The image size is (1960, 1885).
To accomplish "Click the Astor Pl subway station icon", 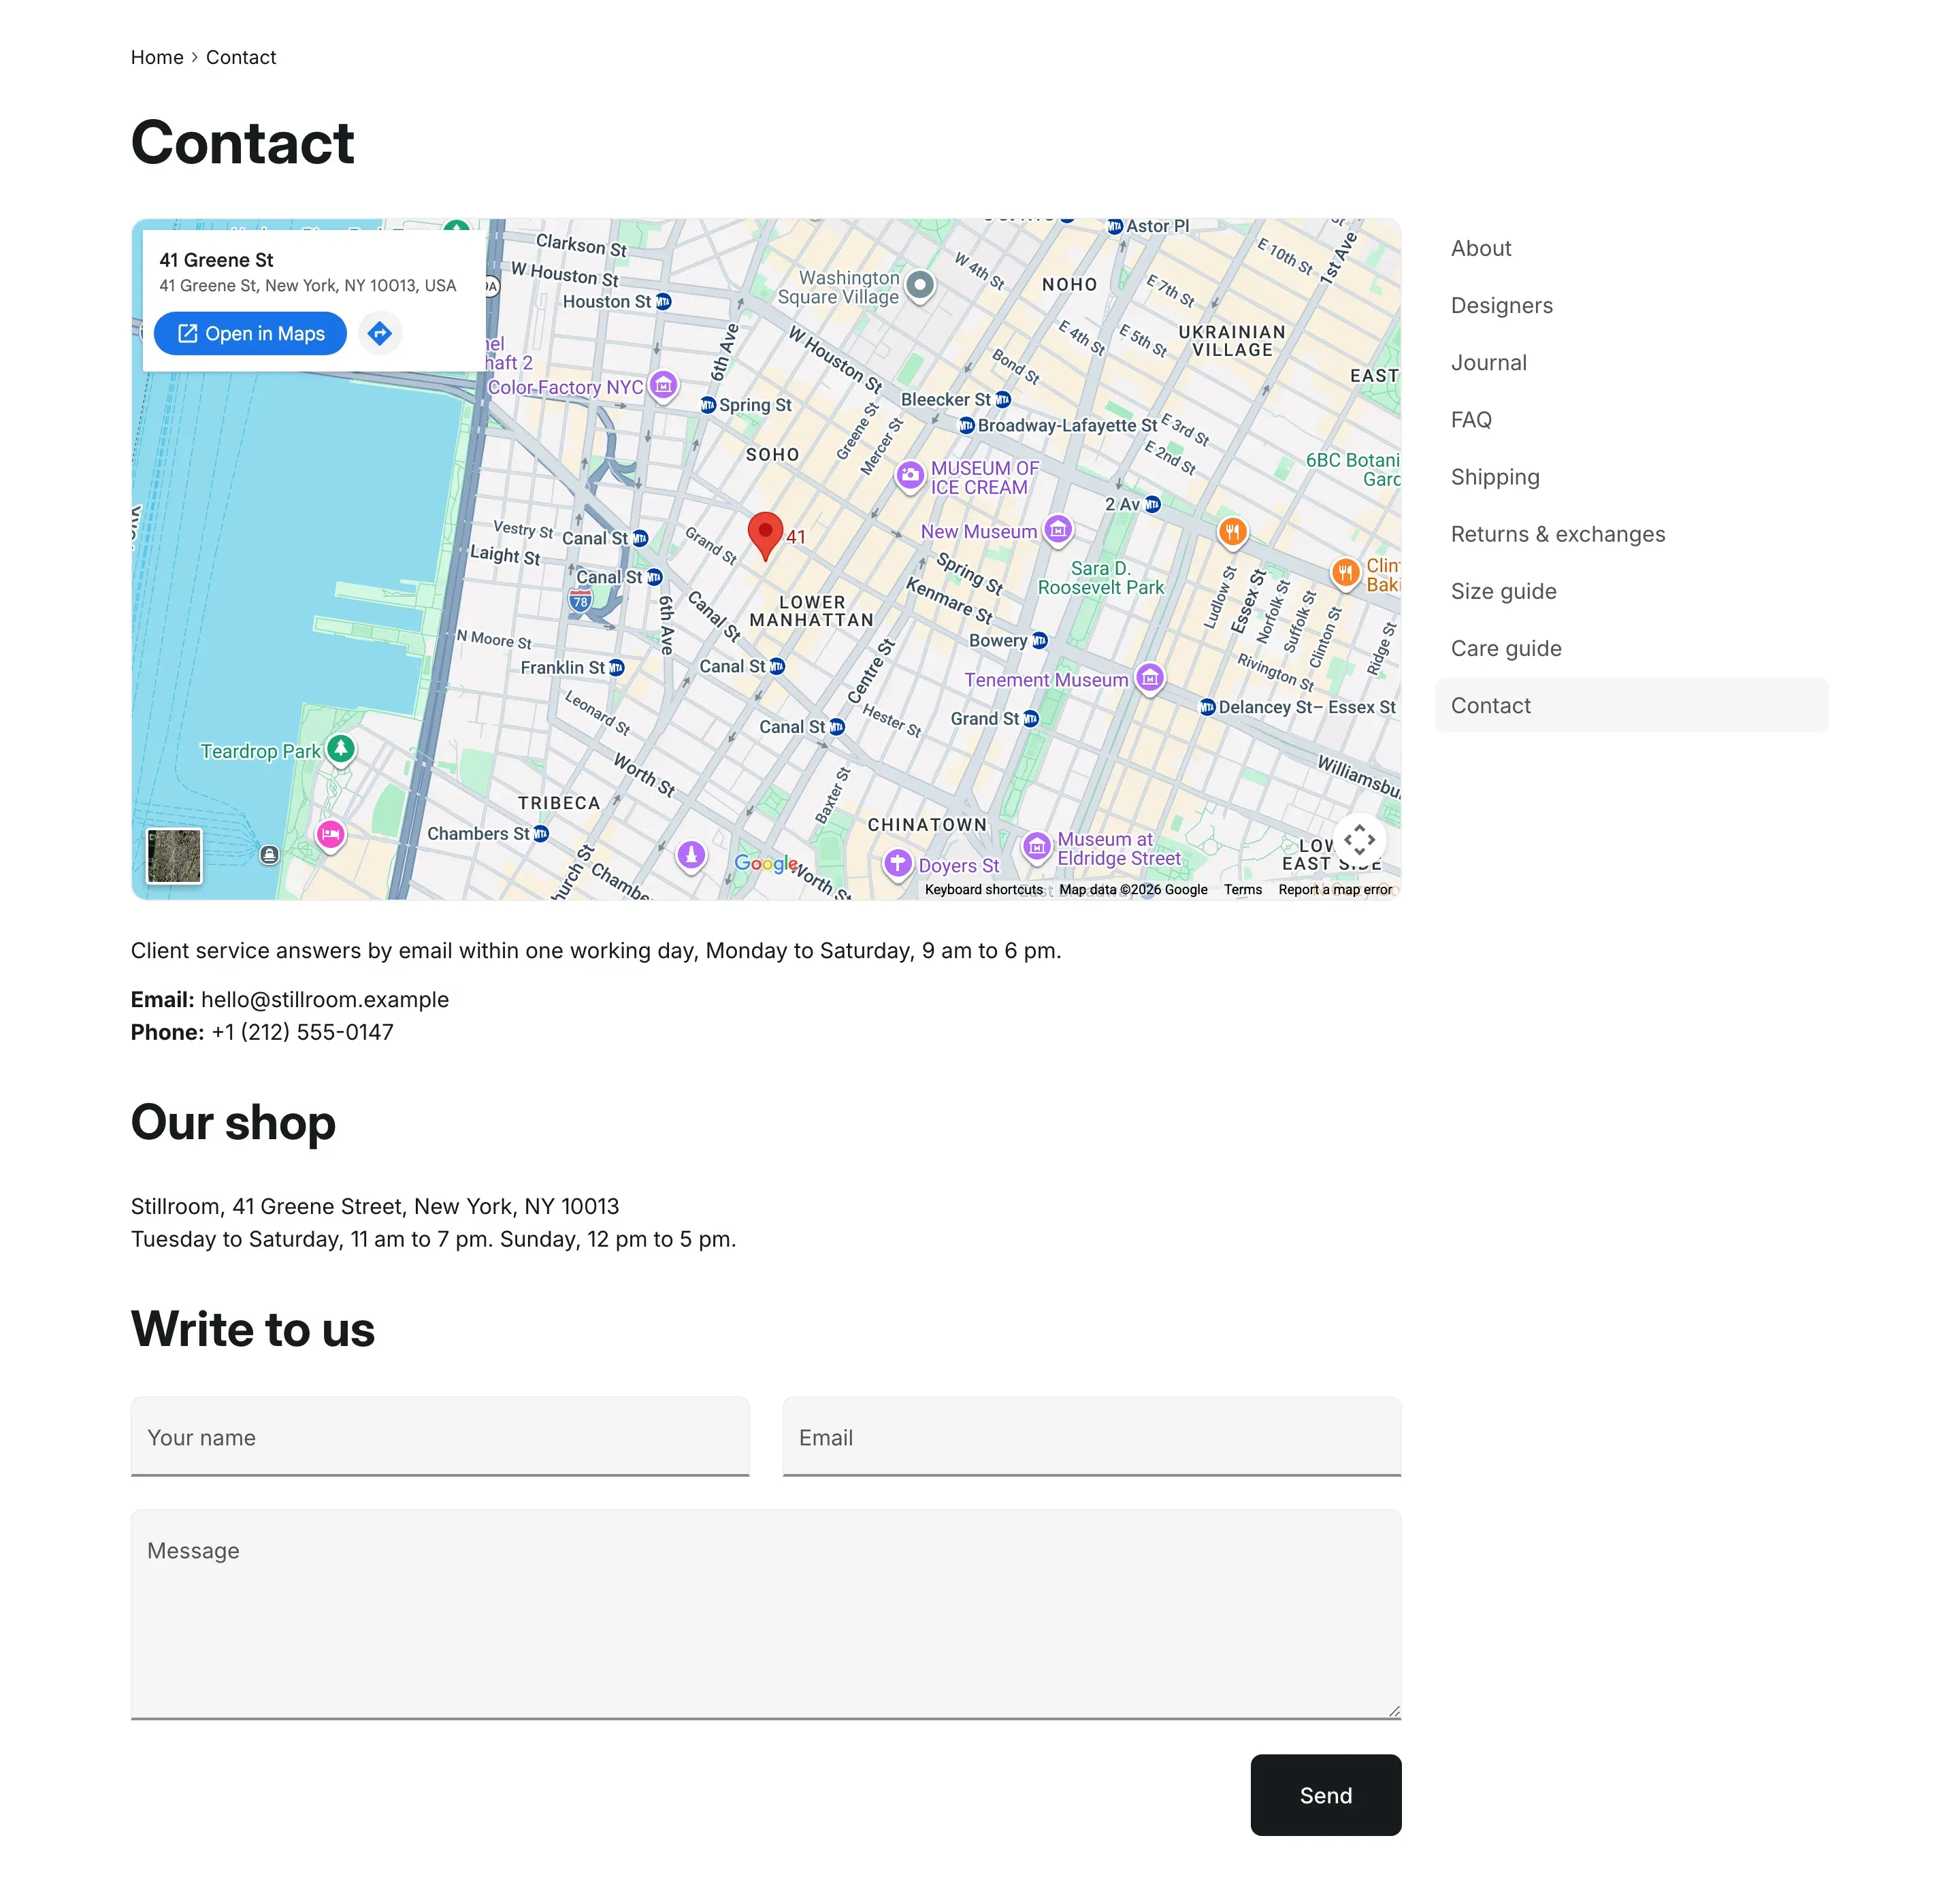I will click(1115, 227).
